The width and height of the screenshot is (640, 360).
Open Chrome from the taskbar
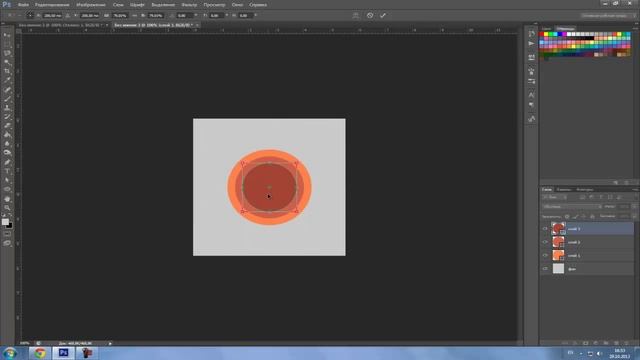[40, 353]
